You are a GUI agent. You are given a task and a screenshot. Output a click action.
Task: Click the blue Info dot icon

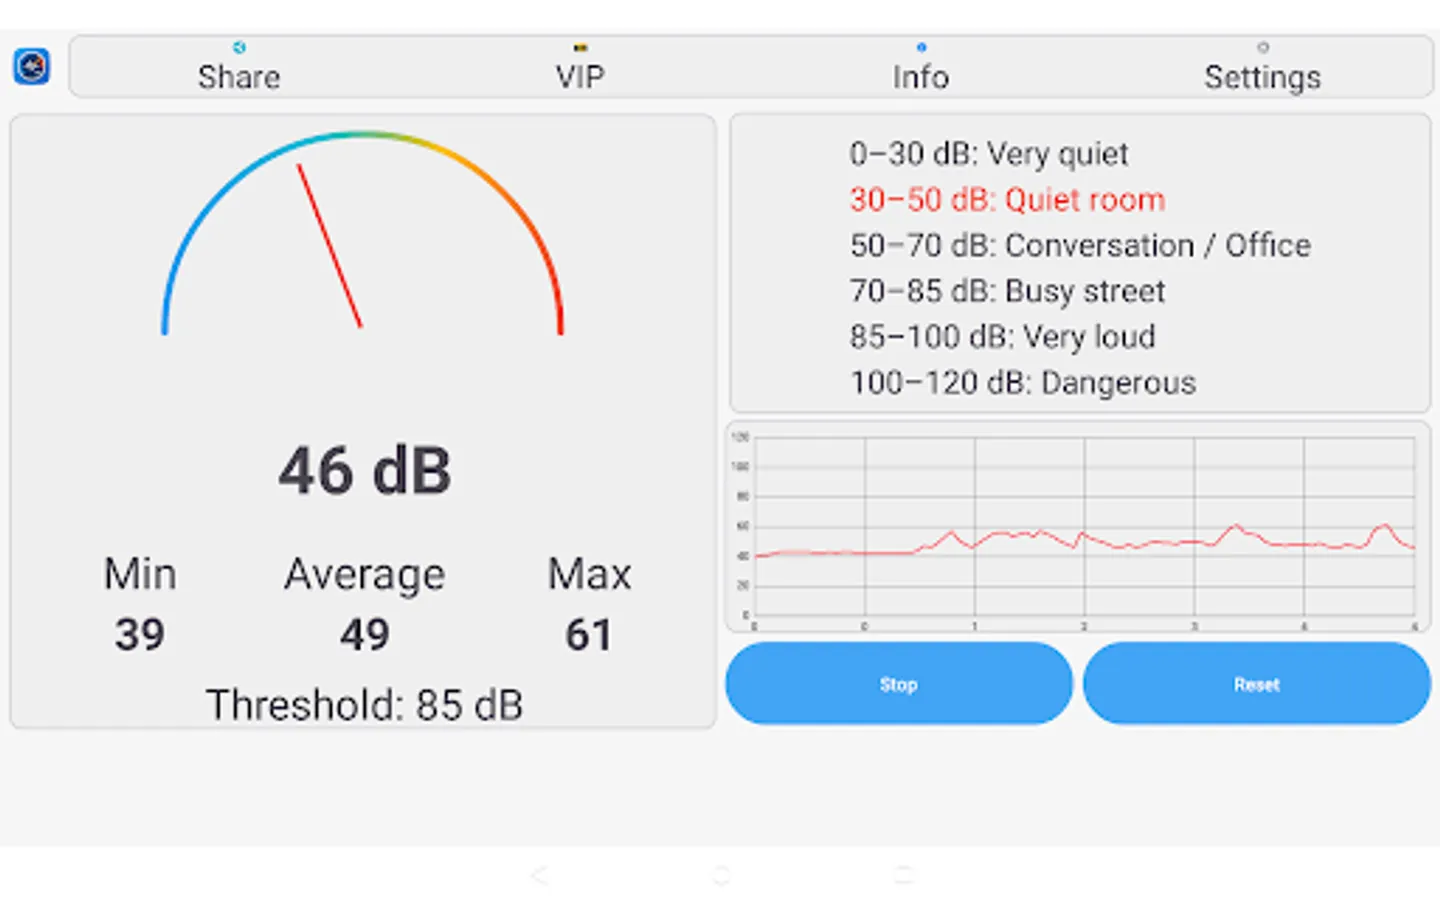(x=920, y=46)
